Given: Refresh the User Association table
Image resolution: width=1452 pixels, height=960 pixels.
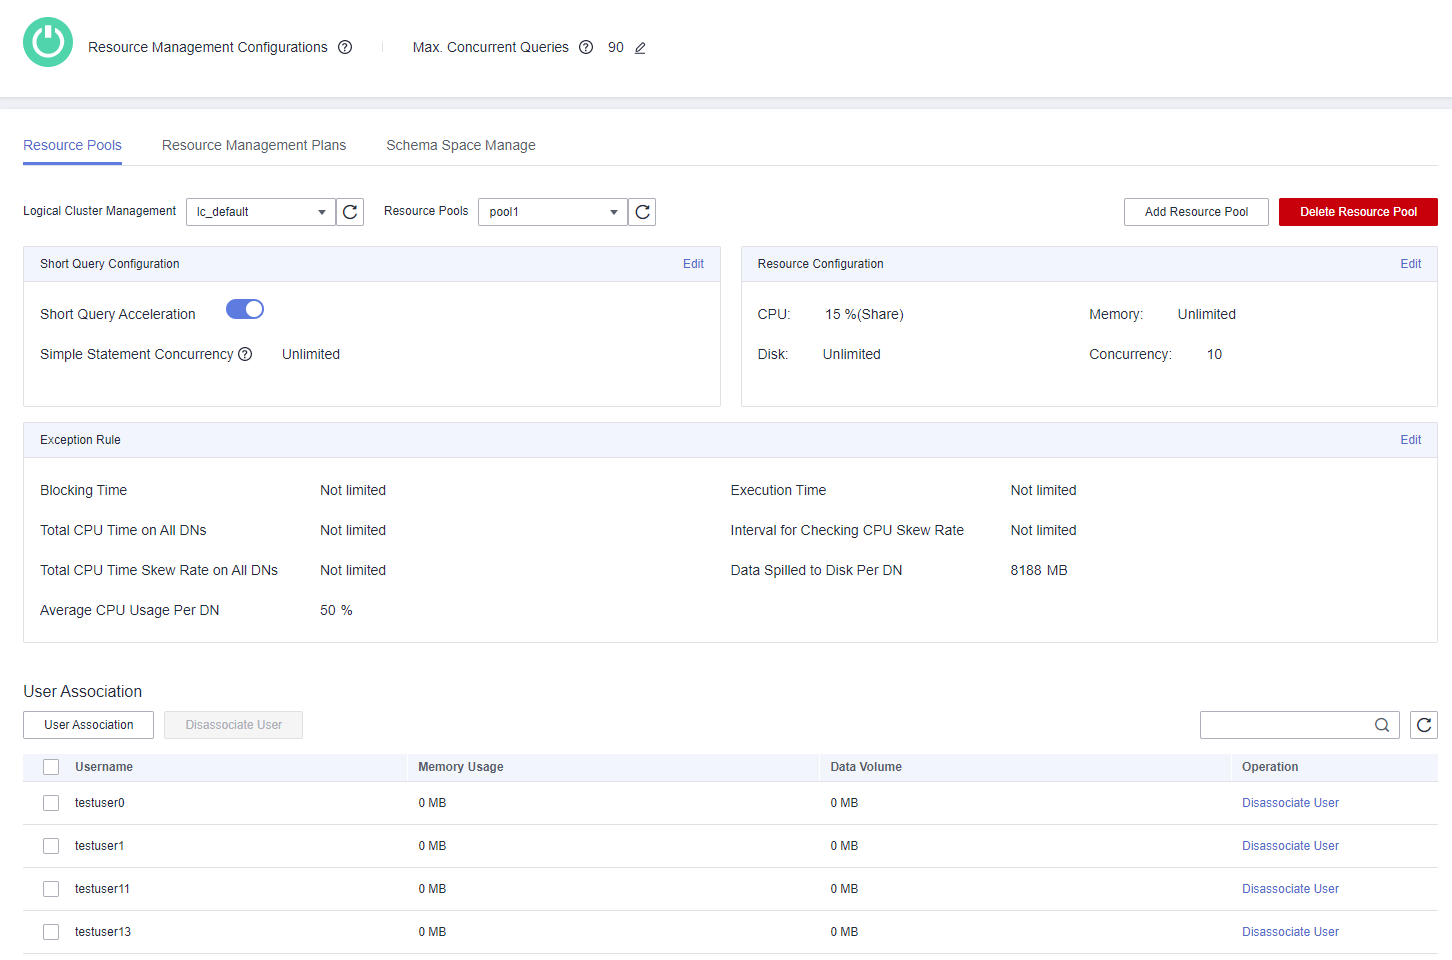Looking at the screenshot, I should [x=1424, y=725].
